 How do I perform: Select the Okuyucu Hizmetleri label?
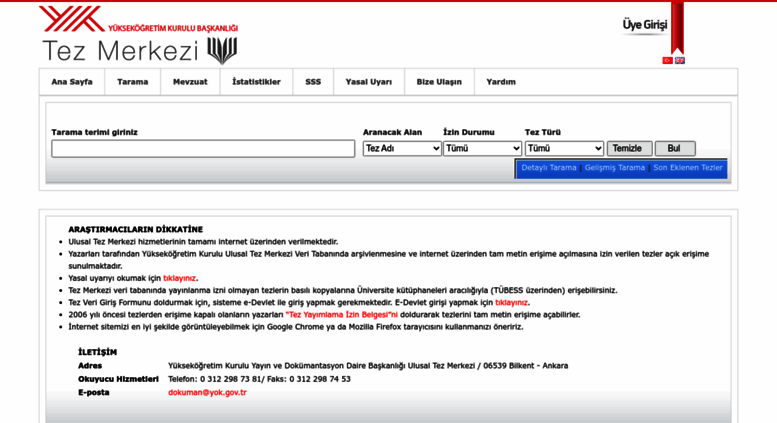coord(118,379)
